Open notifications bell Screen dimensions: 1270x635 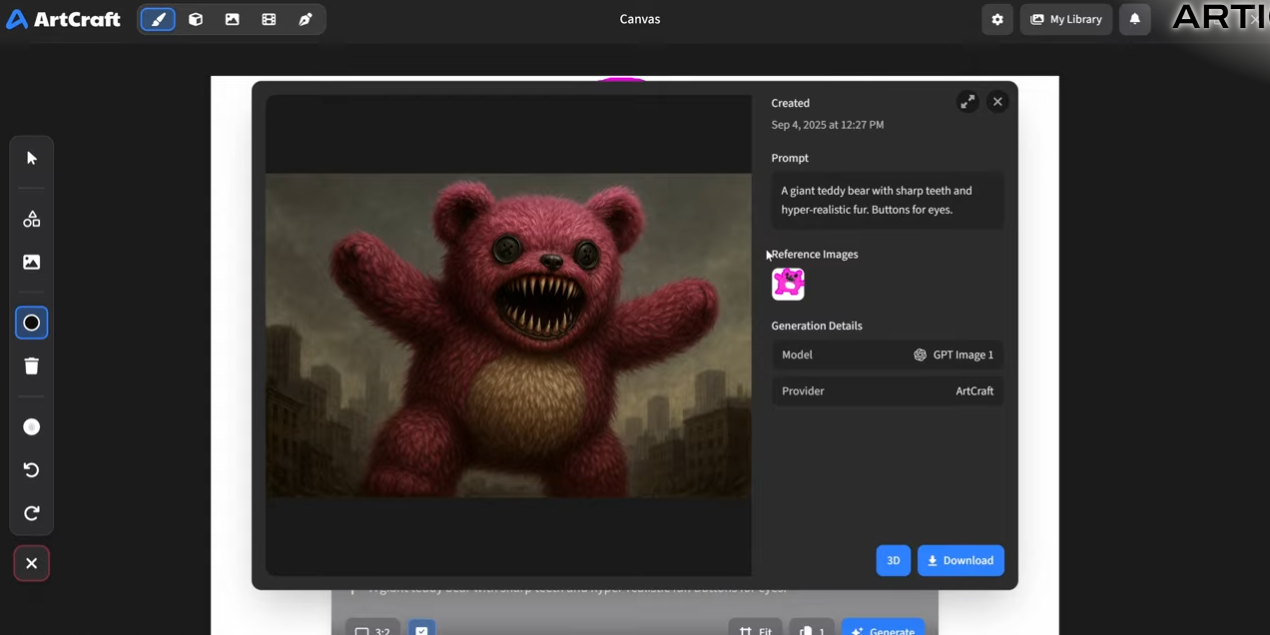point(1135,19)
